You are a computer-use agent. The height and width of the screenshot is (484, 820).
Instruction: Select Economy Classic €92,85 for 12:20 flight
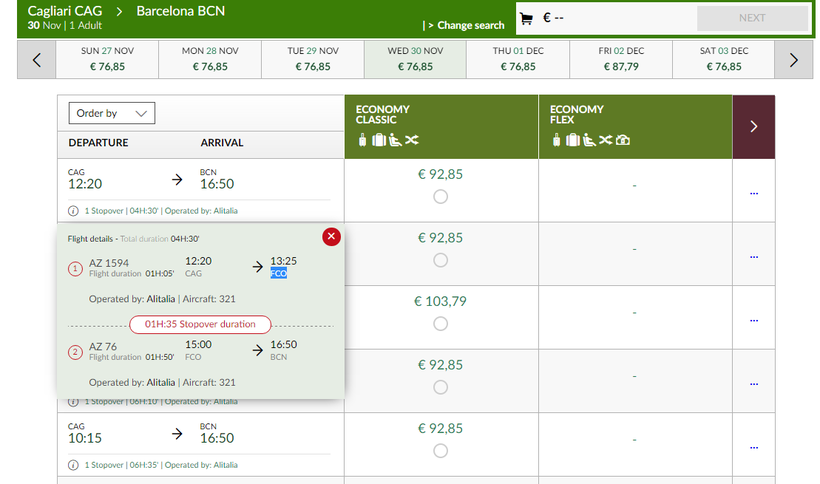click(x=441, y=197)
